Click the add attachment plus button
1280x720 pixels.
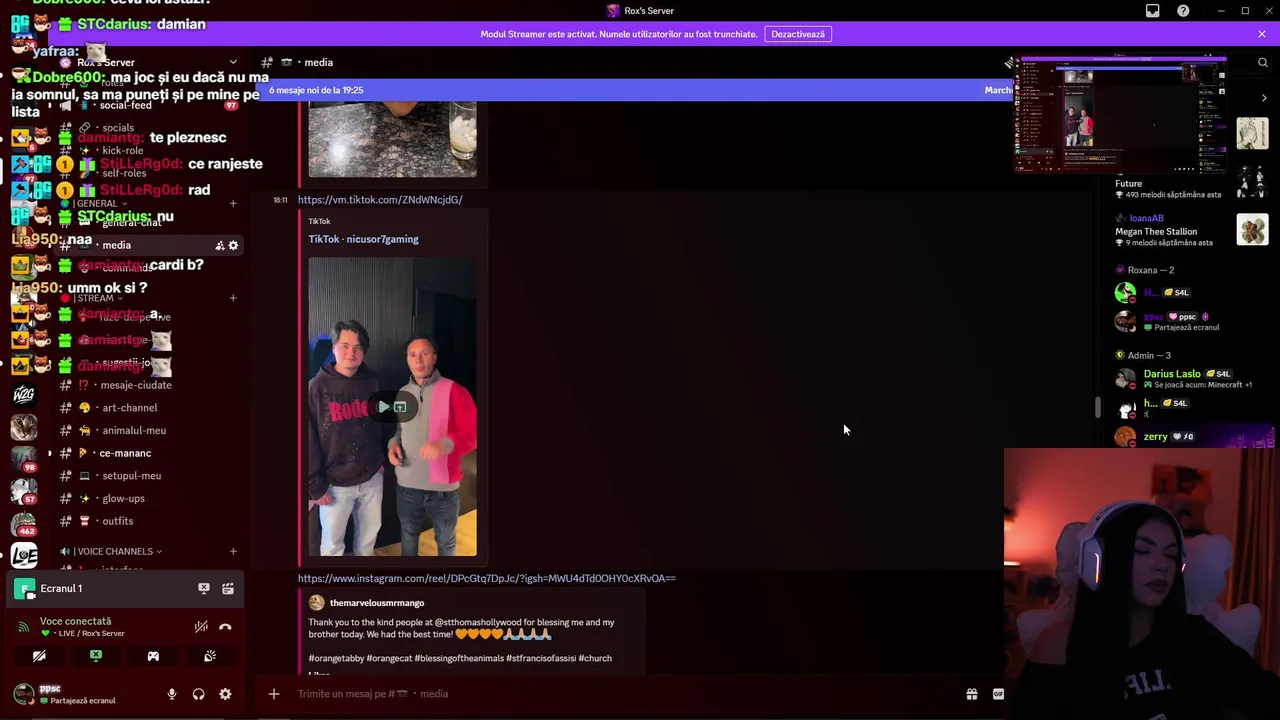click(x=273, y=694)
